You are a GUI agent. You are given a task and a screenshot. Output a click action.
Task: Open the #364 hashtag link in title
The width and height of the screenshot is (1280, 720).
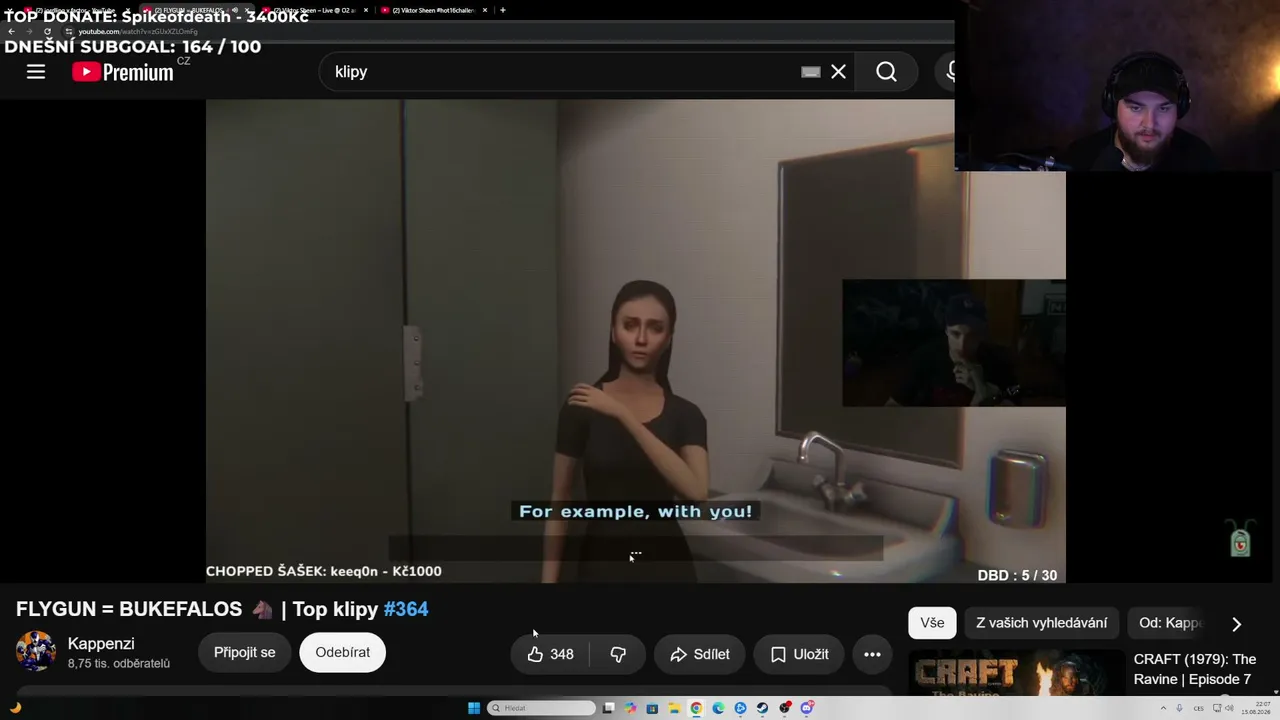(x=406, y=609)
